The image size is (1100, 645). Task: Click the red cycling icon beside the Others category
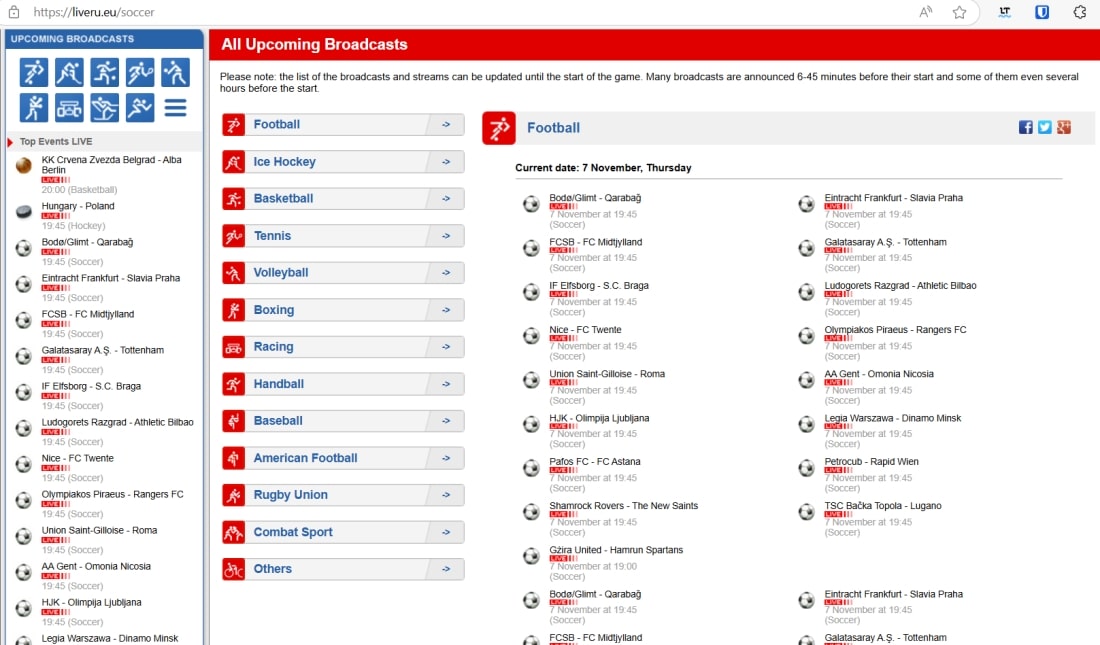(234, 569)
